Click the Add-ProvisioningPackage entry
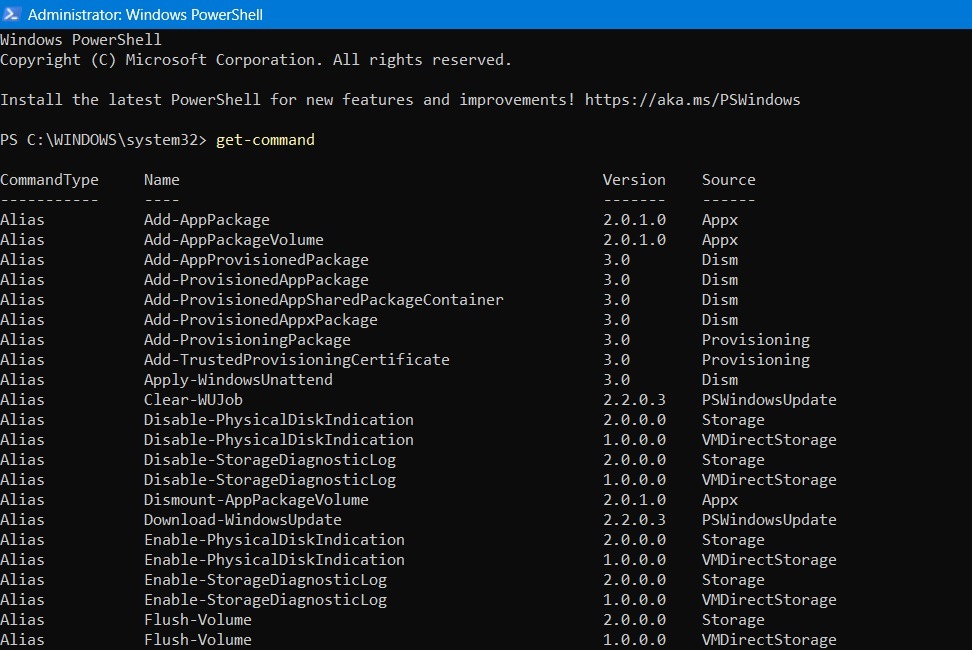This screenshot has height=650, width=972. click(250, 339)
